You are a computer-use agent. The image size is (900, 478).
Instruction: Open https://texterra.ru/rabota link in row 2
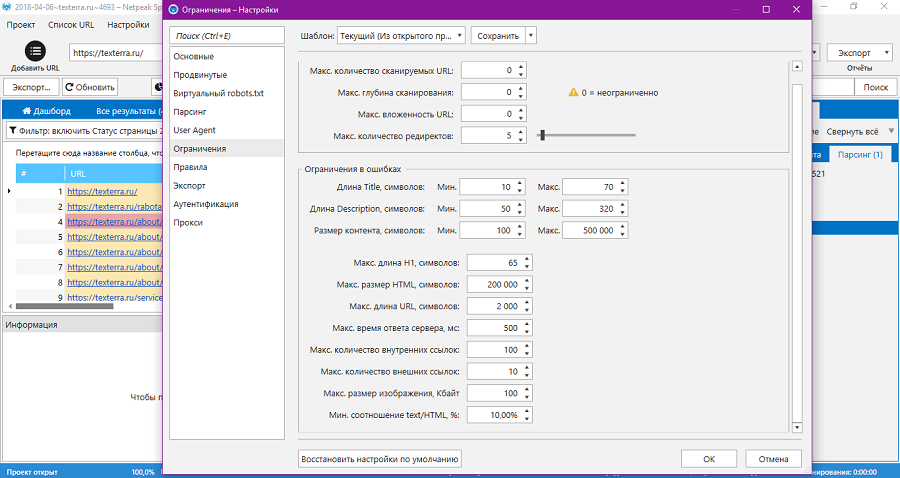coord(114,207)
